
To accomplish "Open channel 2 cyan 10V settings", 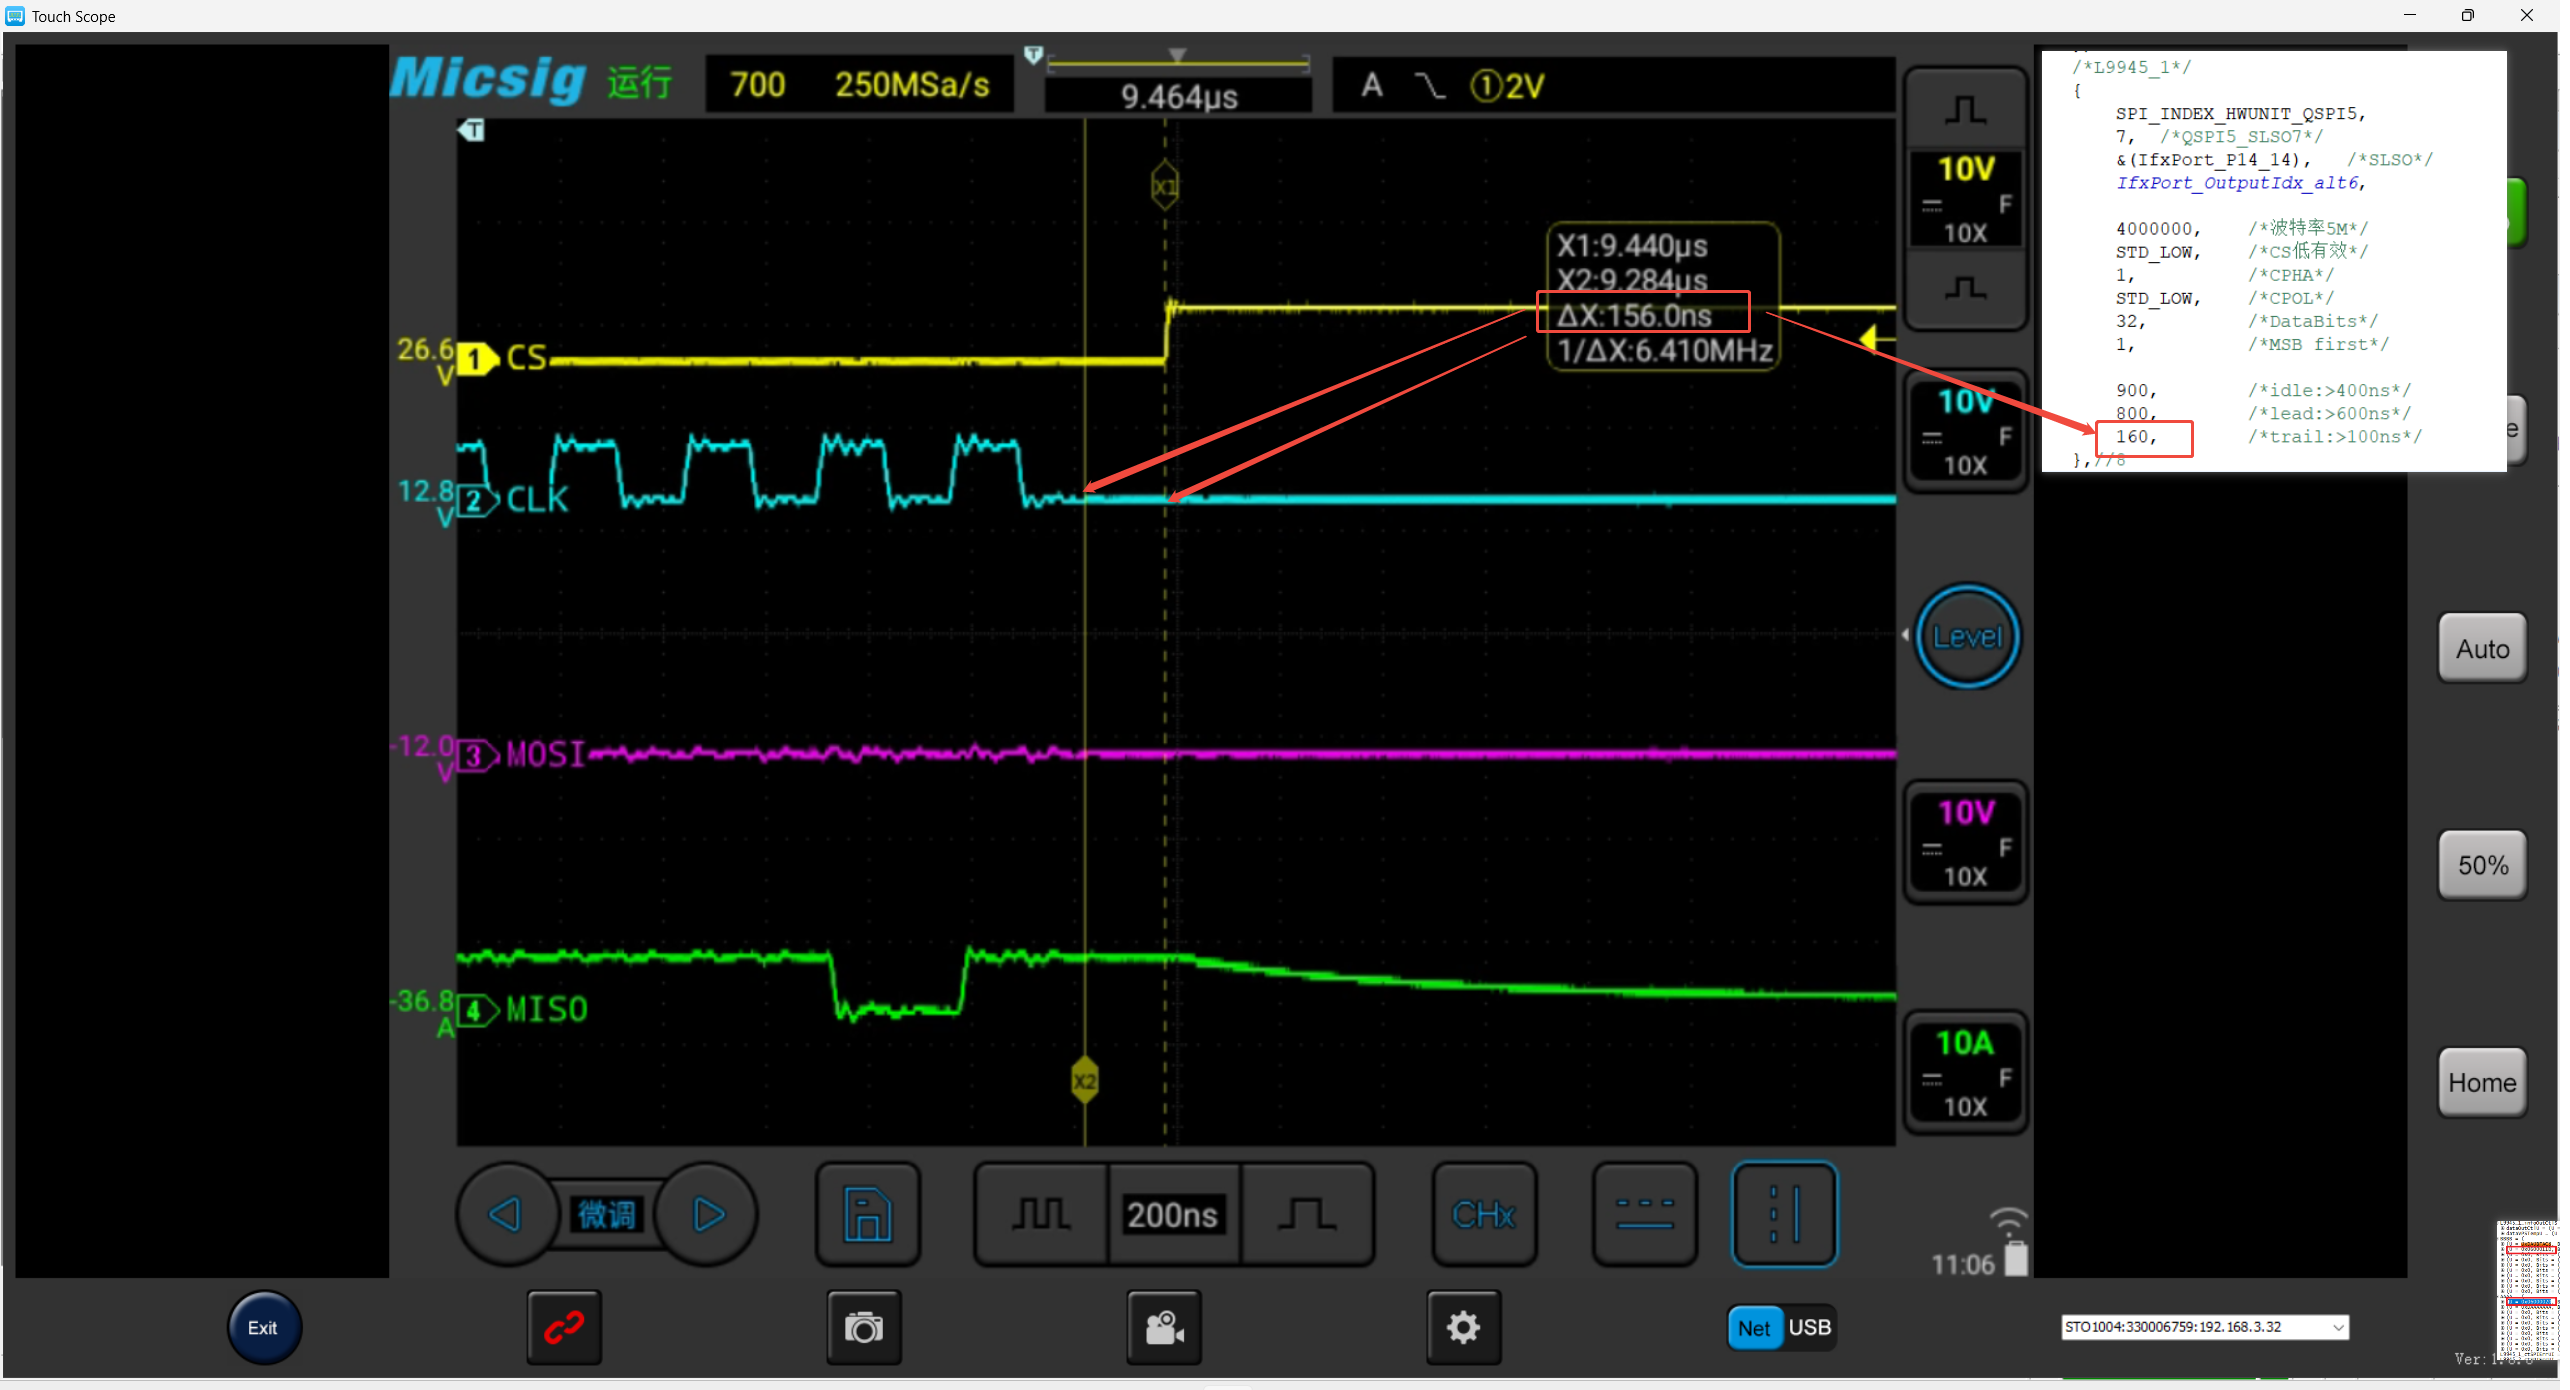I will click(x=1966, y=432).
